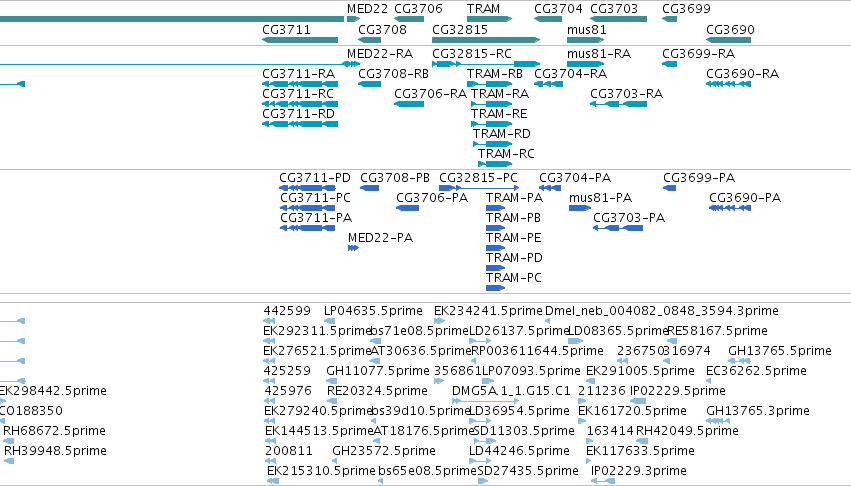The height and width of the screenshot is (486, 851).
Task: Click protein TRAM-PD
Action: [x=514, y=258]
